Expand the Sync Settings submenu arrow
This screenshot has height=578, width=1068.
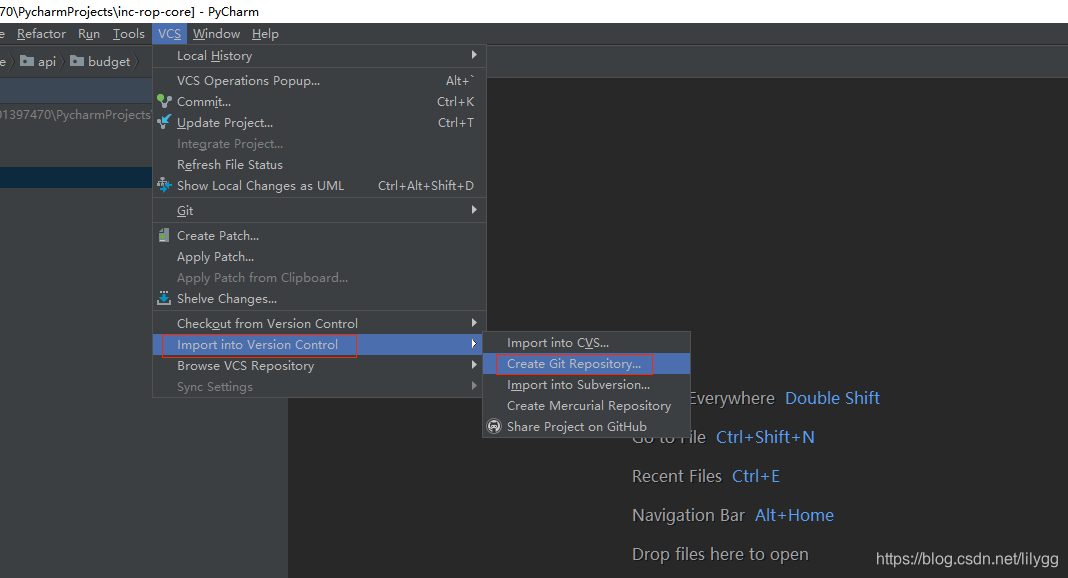(474, 385)
